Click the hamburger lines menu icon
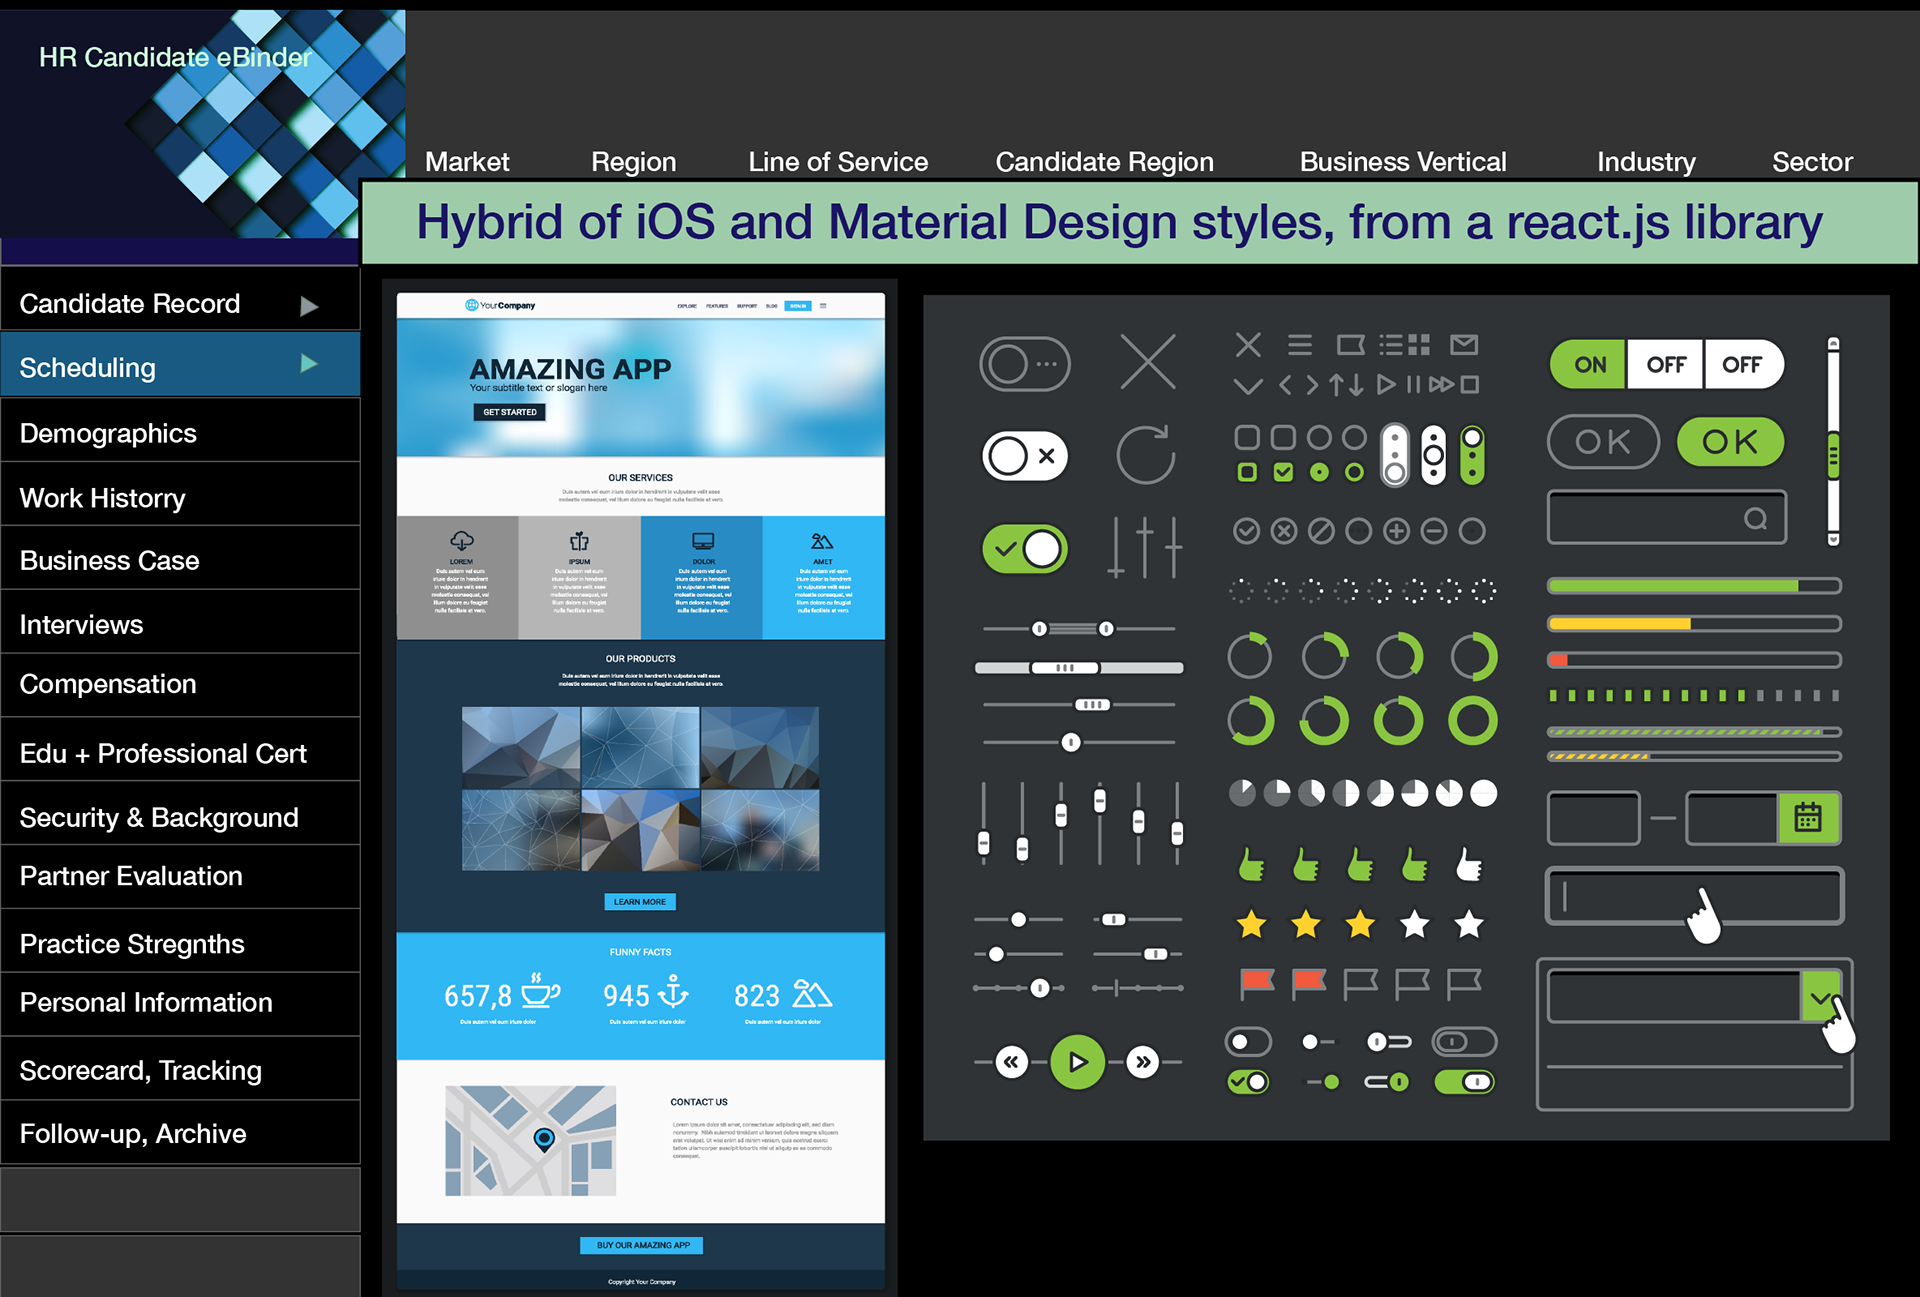This screenshot has width=1920, height=1297. tap(1299, 345)
